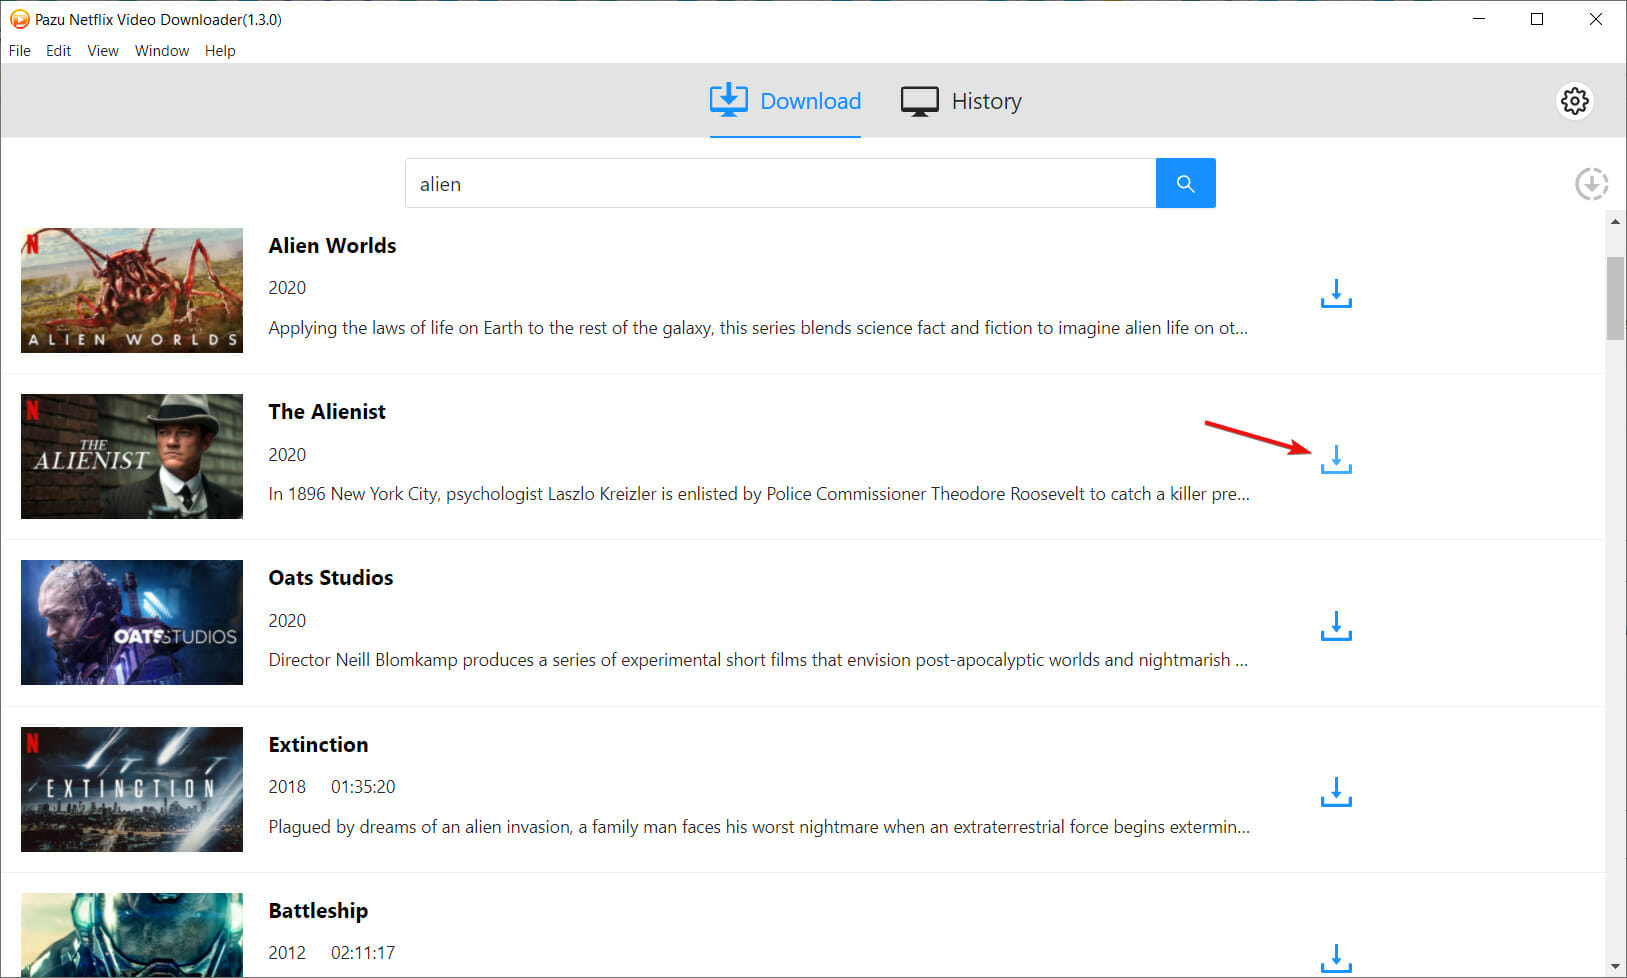Select the Alien Worlds poster thumbnail
1627x978 pixels.
point(132,290)
